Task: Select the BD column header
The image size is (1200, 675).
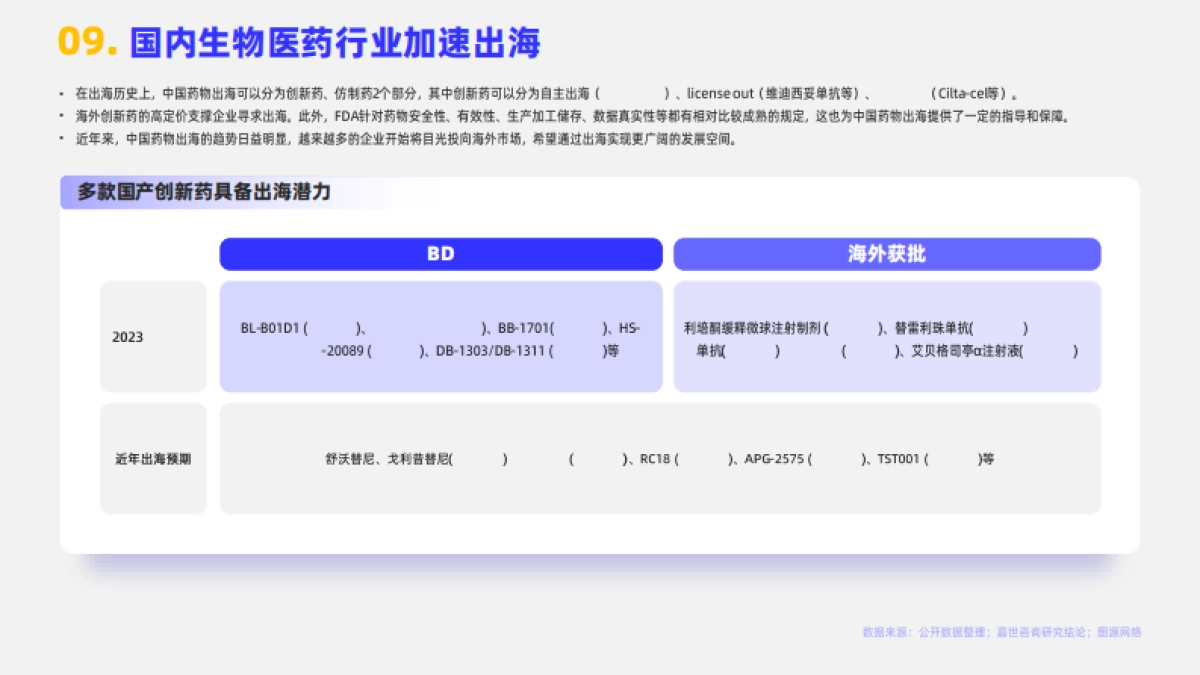Action: click(x=440, y=254)
